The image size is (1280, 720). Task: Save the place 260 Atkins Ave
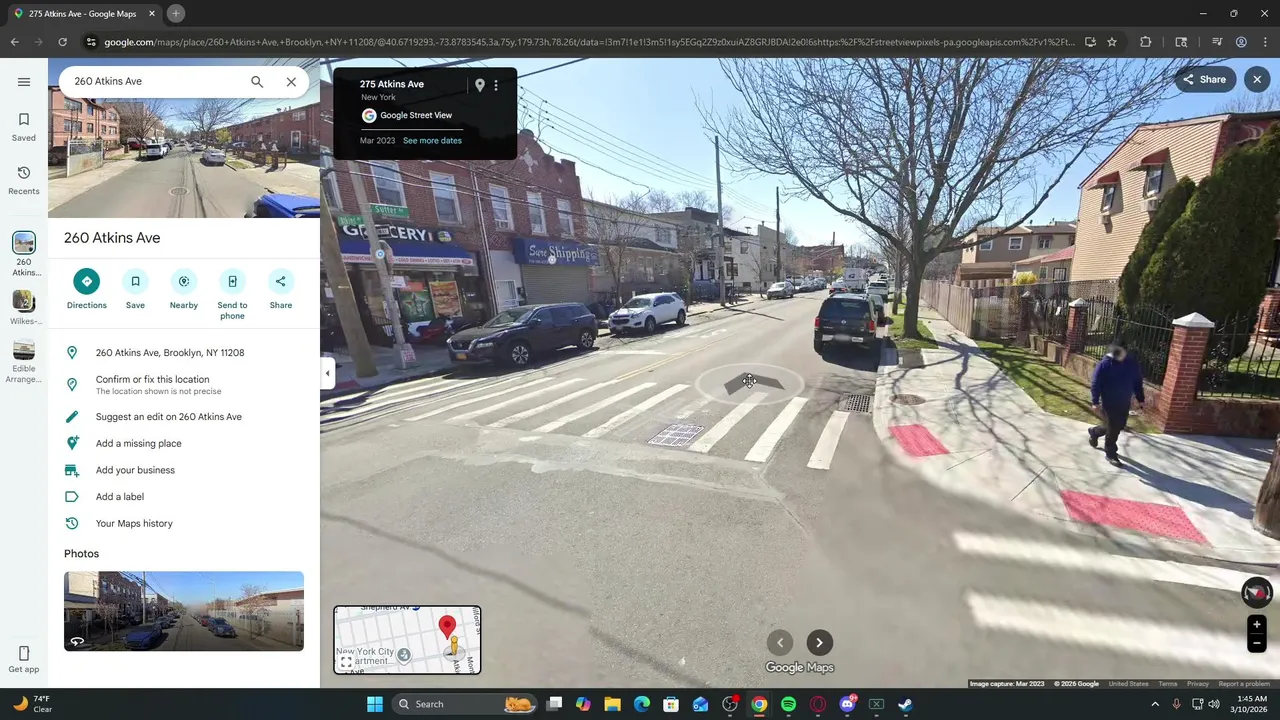pos(135,289)
